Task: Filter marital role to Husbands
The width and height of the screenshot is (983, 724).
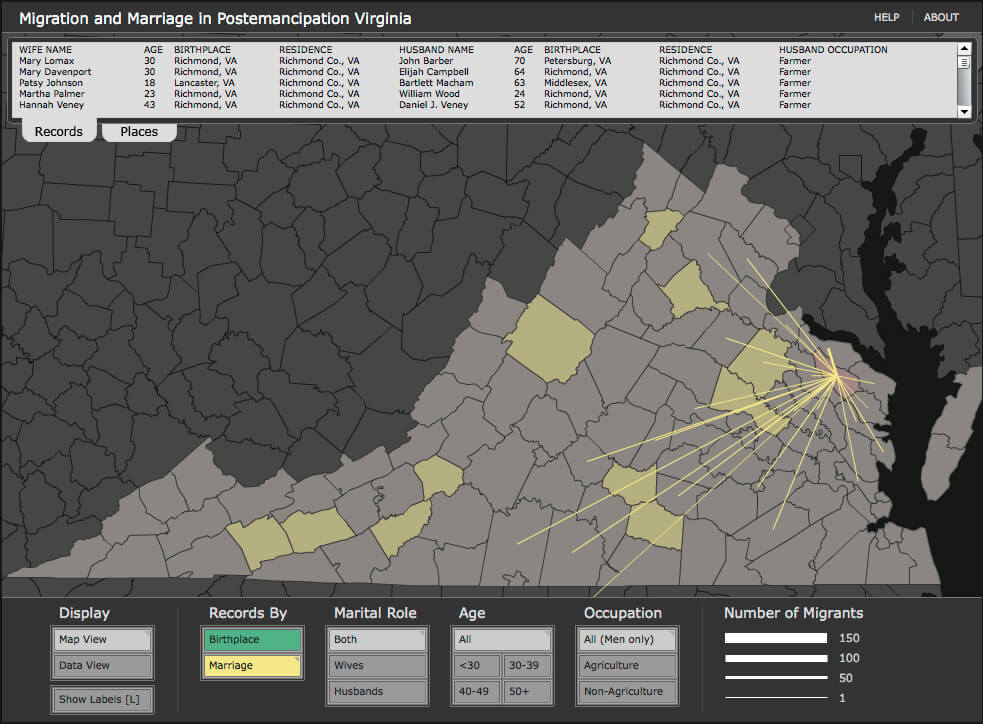Action: pyautogui.click(x=377, y=692)
